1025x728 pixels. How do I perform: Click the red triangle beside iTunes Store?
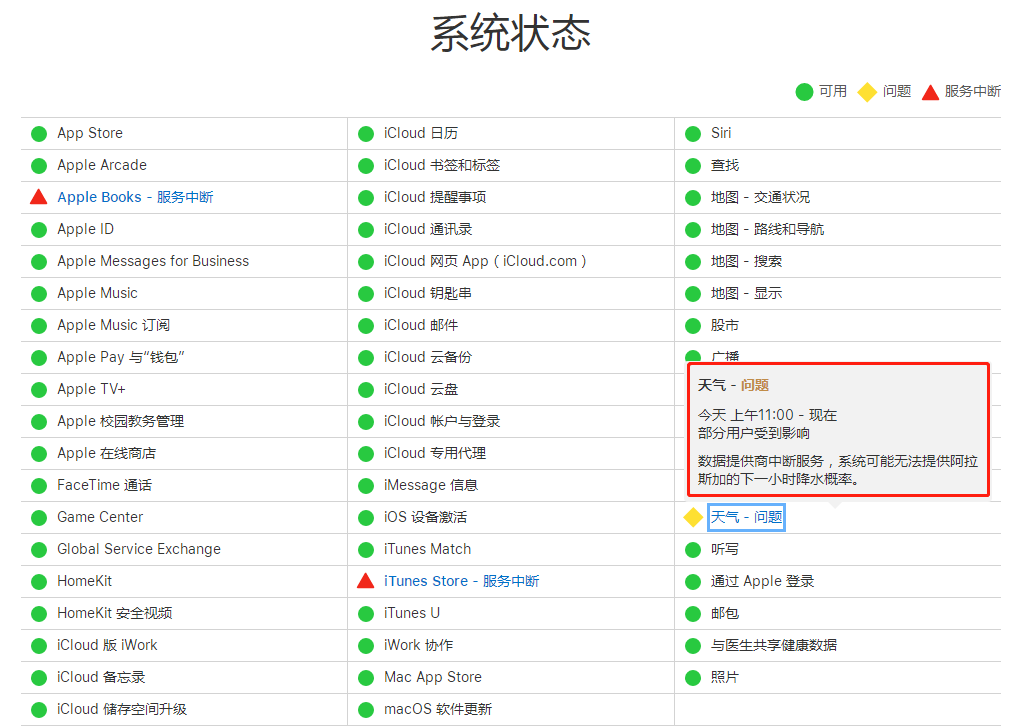[365, 580]
